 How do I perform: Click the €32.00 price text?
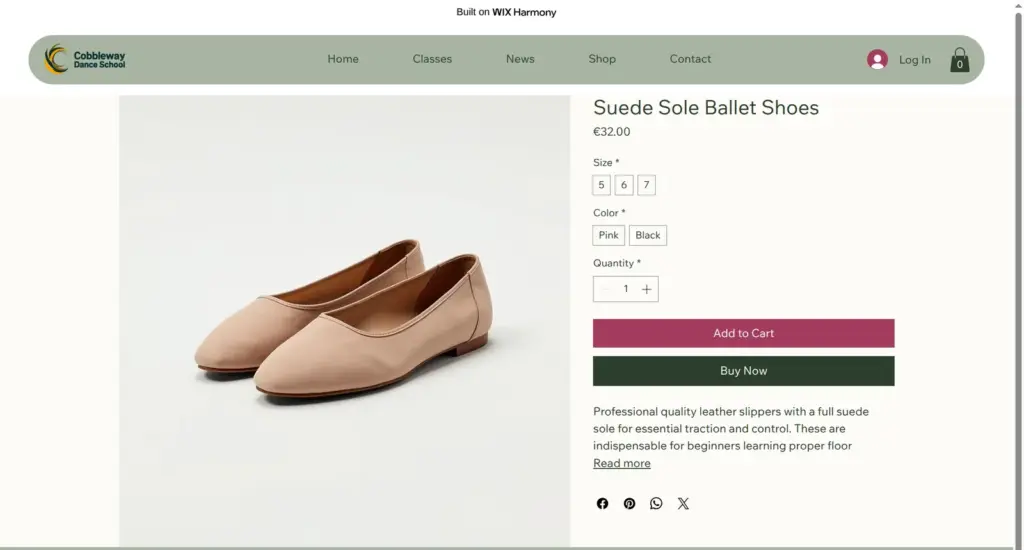pyautogui.click(x=612, y=131)
